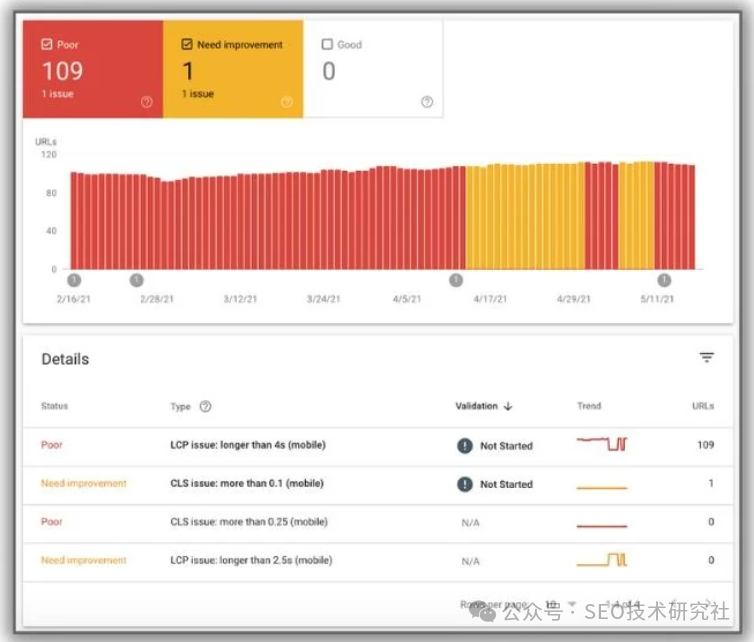This screenshot has width=754, height=642.
Task: Open the Rows per page dropdown
Action: 571,605
